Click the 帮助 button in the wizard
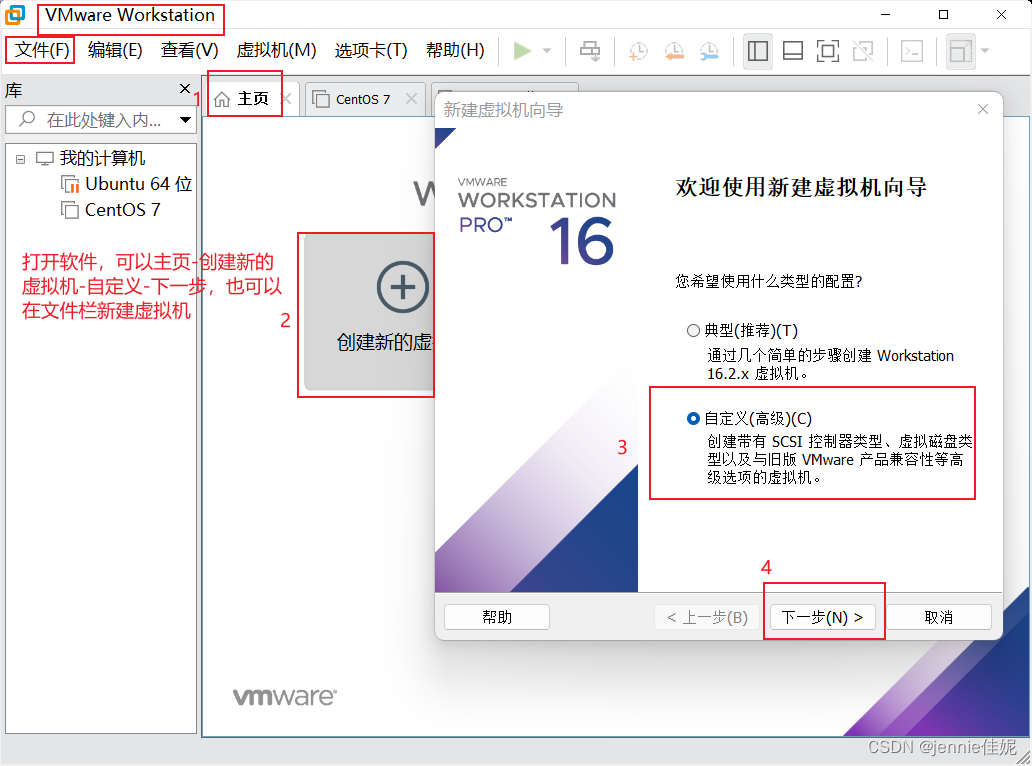This screenshot has width=1032, height=766. click(x=497, y=616)
